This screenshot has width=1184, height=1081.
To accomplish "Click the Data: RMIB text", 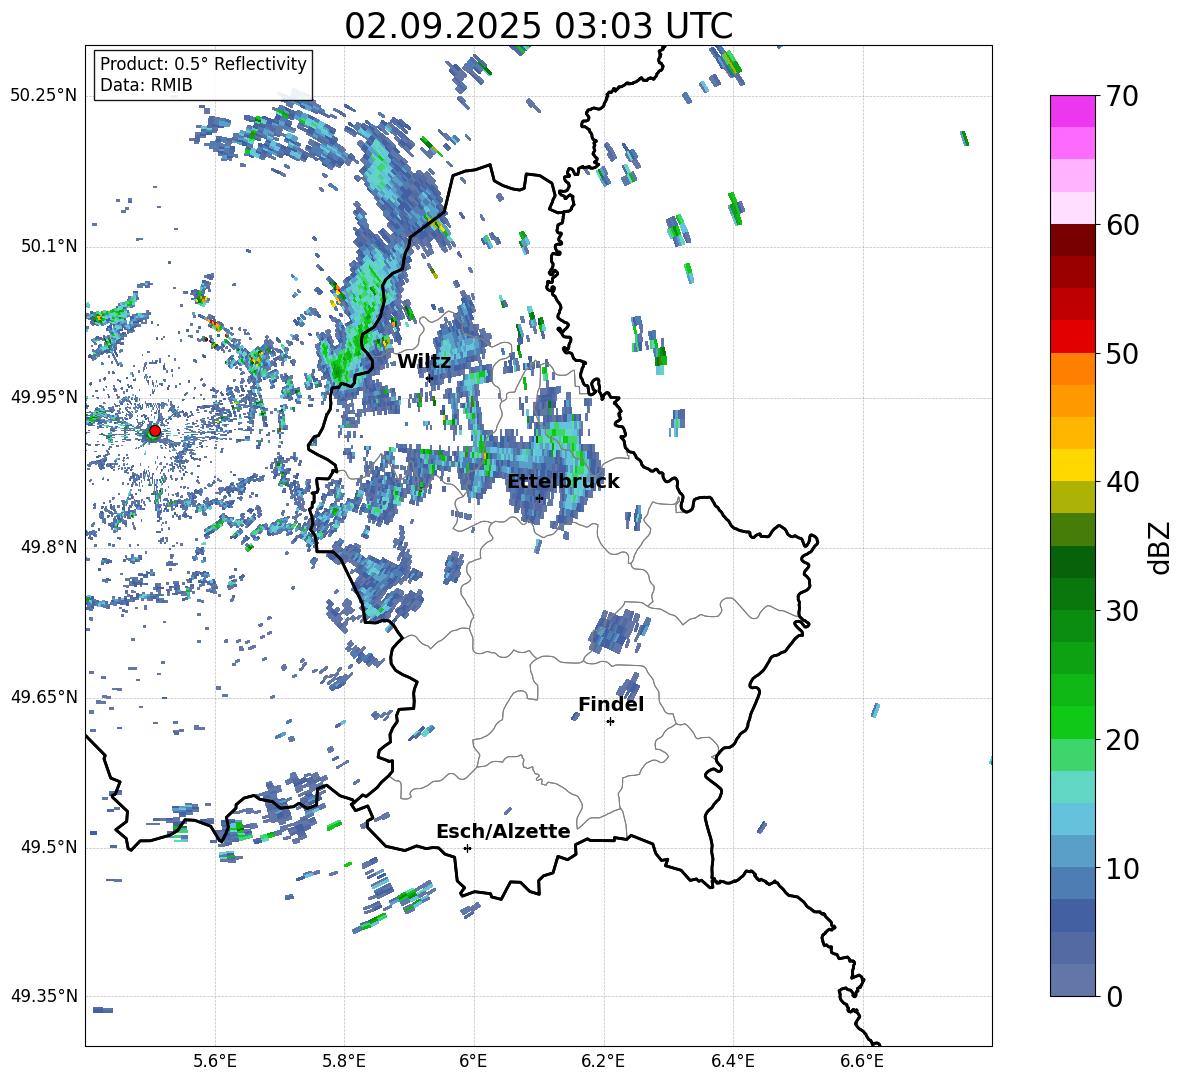I will pos(146,85).
